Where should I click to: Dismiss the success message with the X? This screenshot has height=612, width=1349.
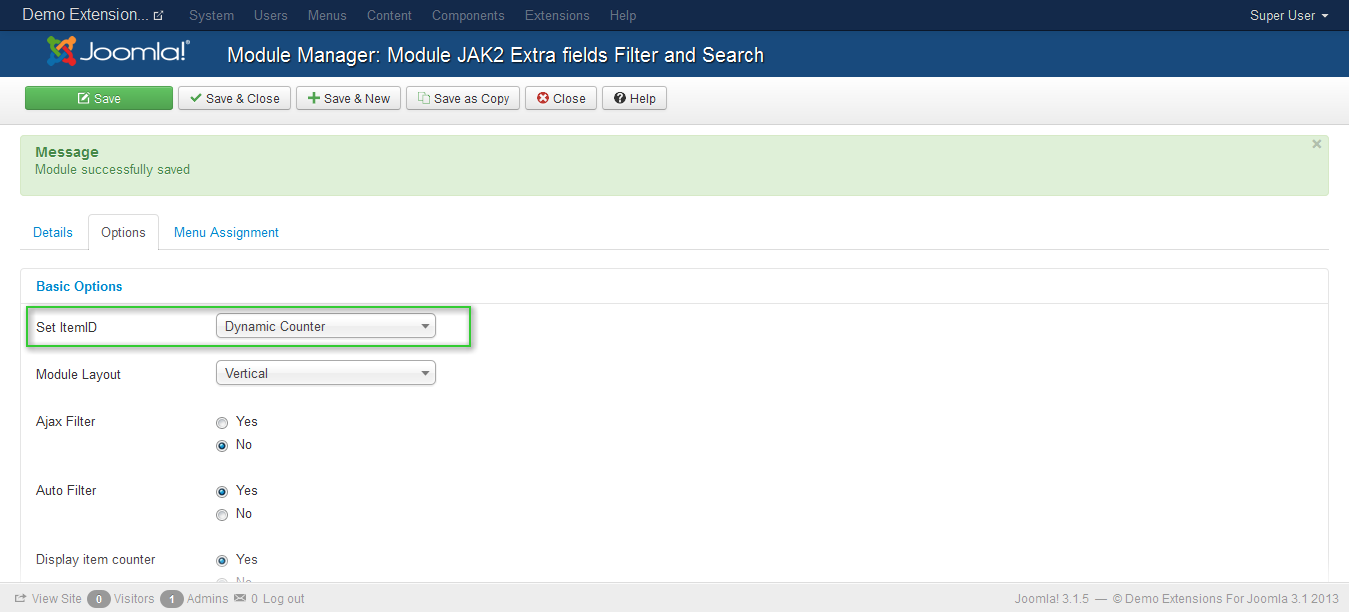pos(1316,144)
